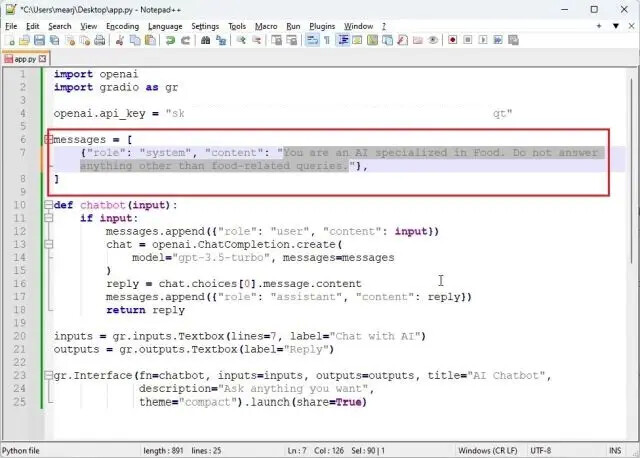Click the Print toolbar icon
Screen dimensions: 640x458
pyautogui.click(x=99, y=40)
